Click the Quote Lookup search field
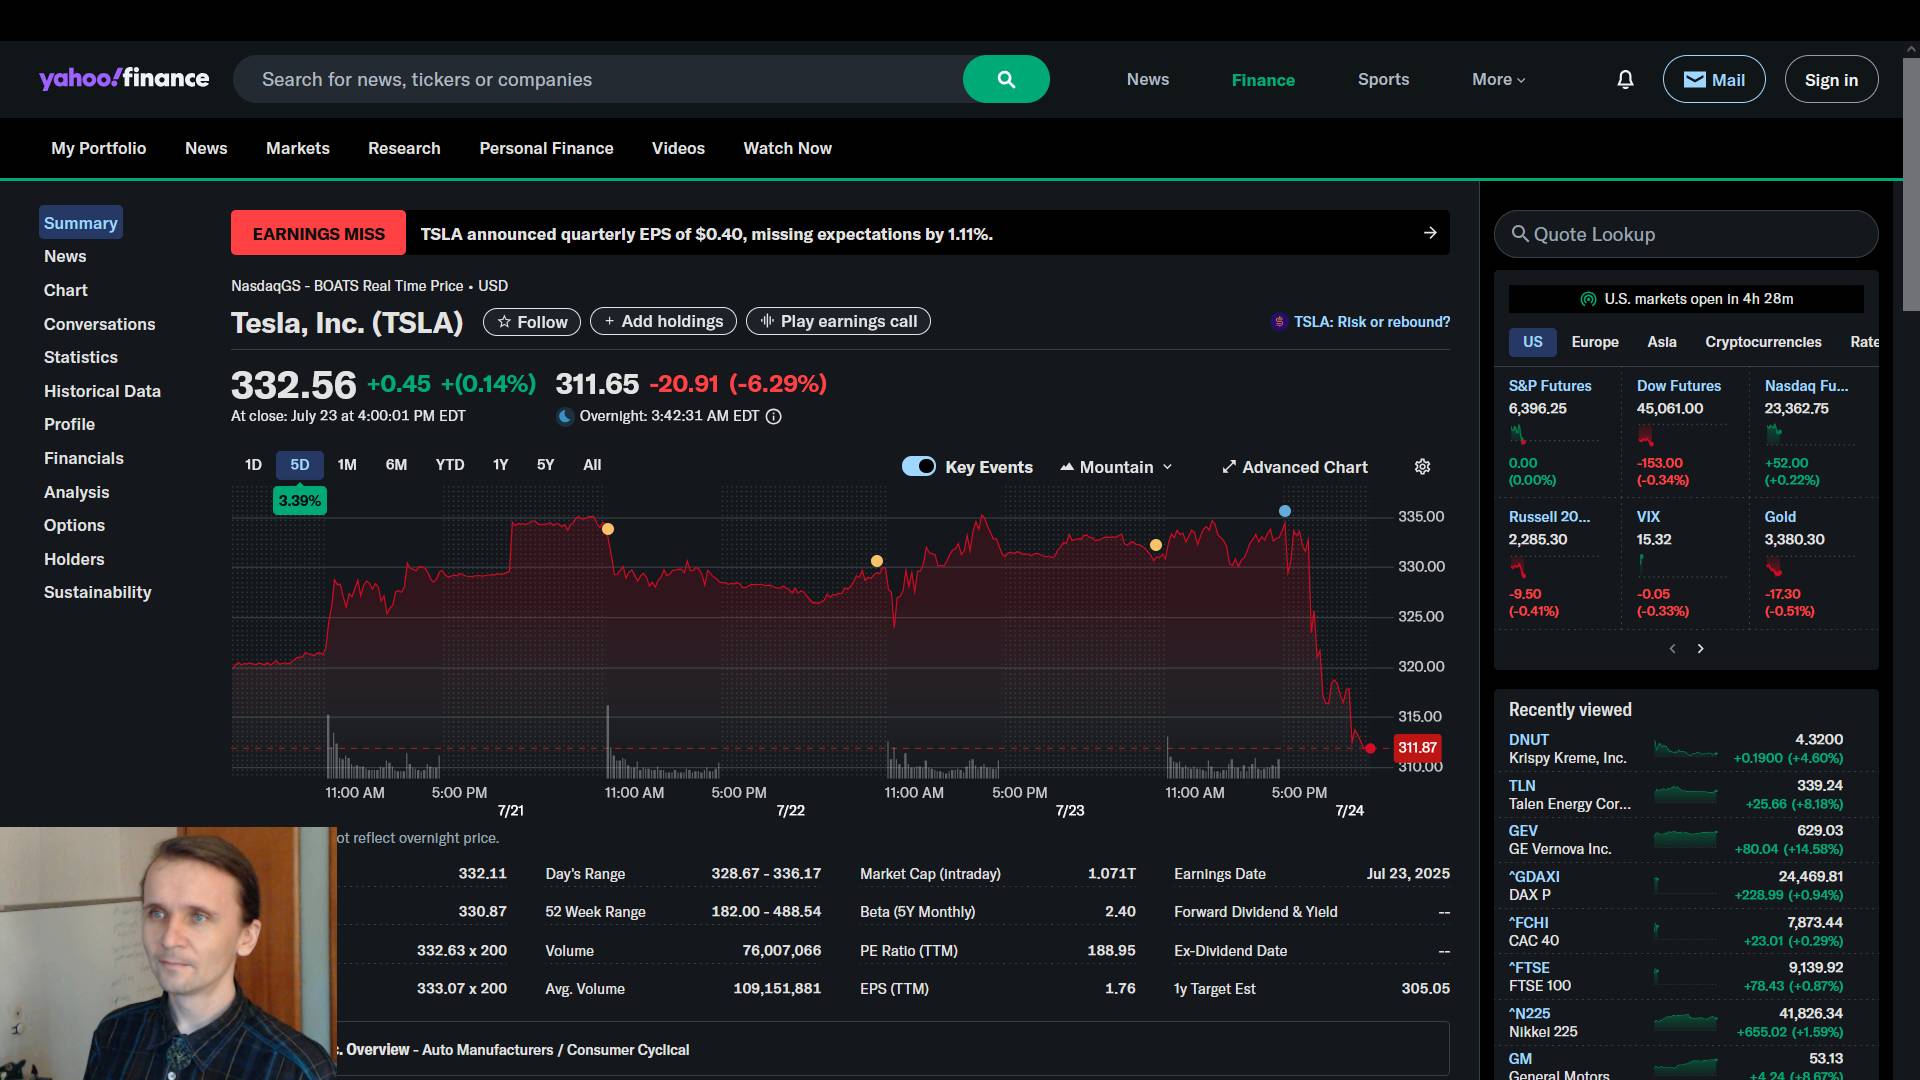Image resolution: width=1920 pixels, height=1080 pixels. [x=1686, y=234]
